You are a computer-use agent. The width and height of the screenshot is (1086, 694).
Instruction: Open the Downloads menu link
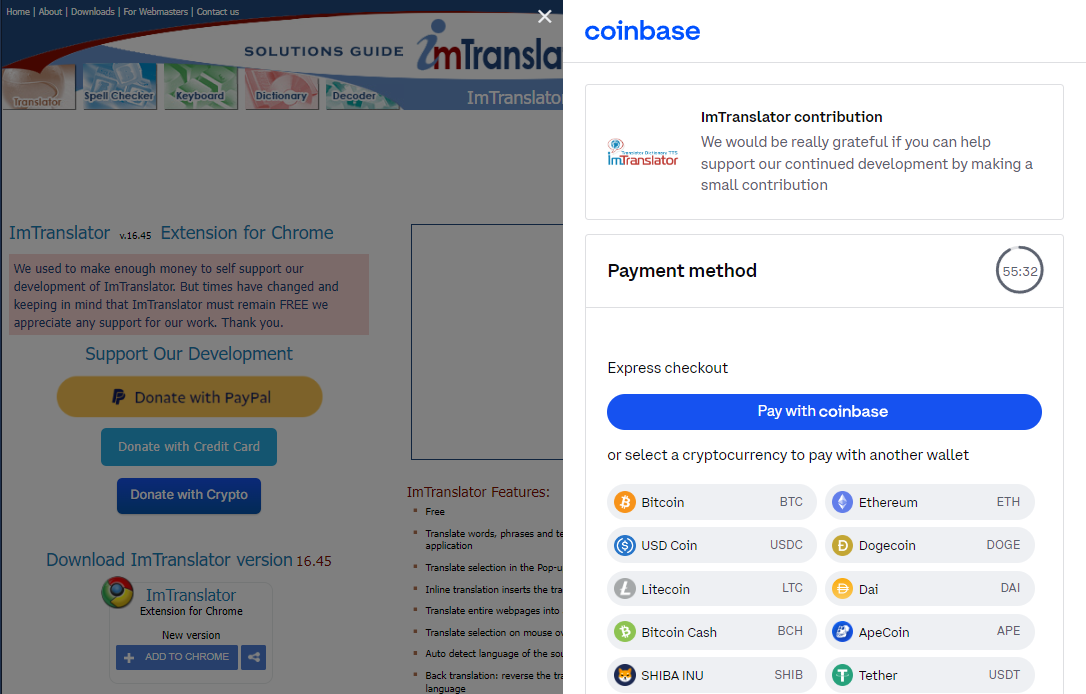click(x=93, y=12)
